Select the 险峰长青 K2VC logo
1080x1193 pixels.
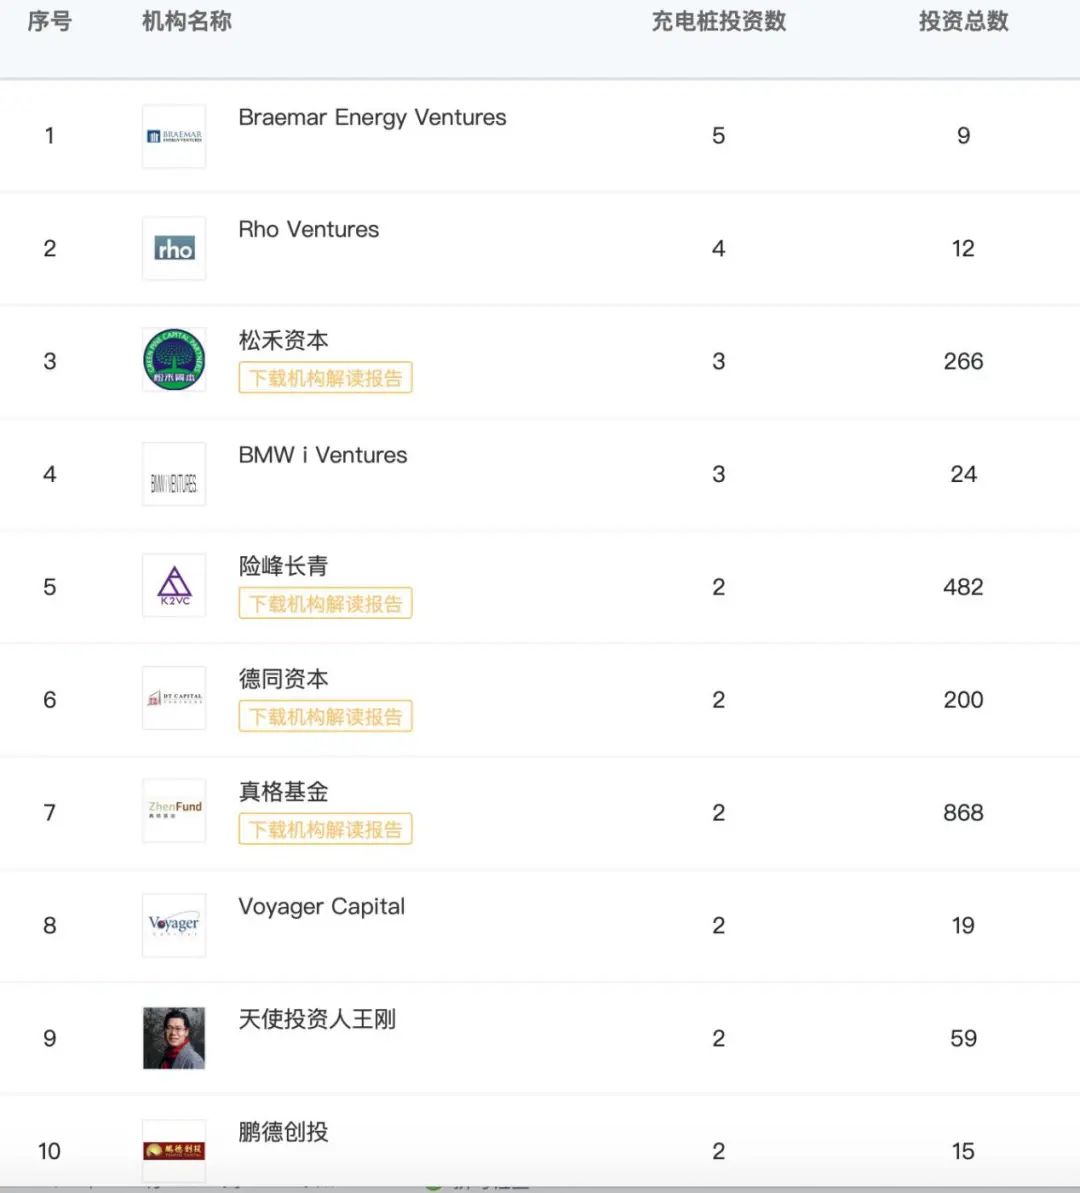(174, 586)
